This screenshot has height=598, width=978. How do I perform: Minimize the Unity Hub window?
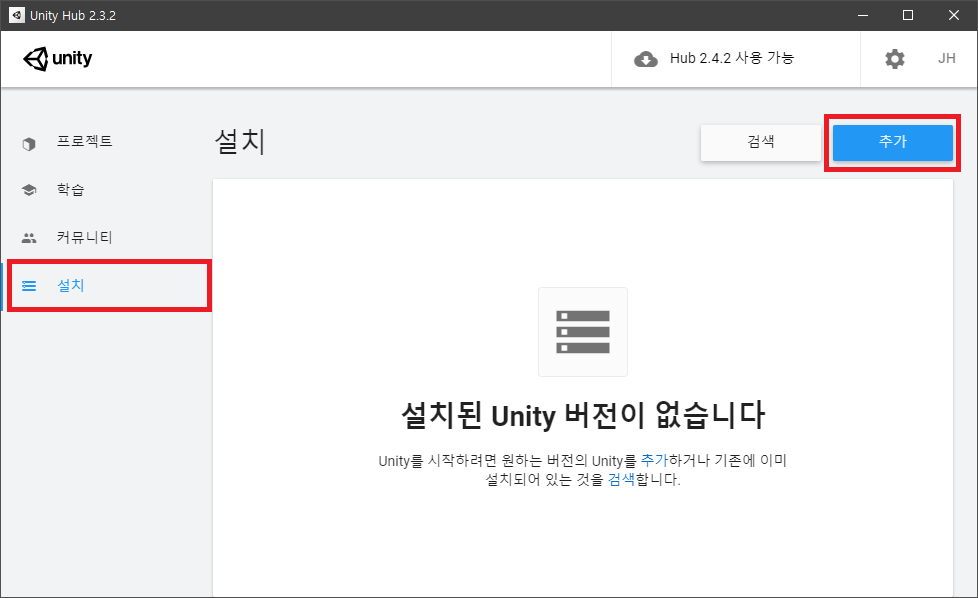pyautogui.click(x=863, y=15)
